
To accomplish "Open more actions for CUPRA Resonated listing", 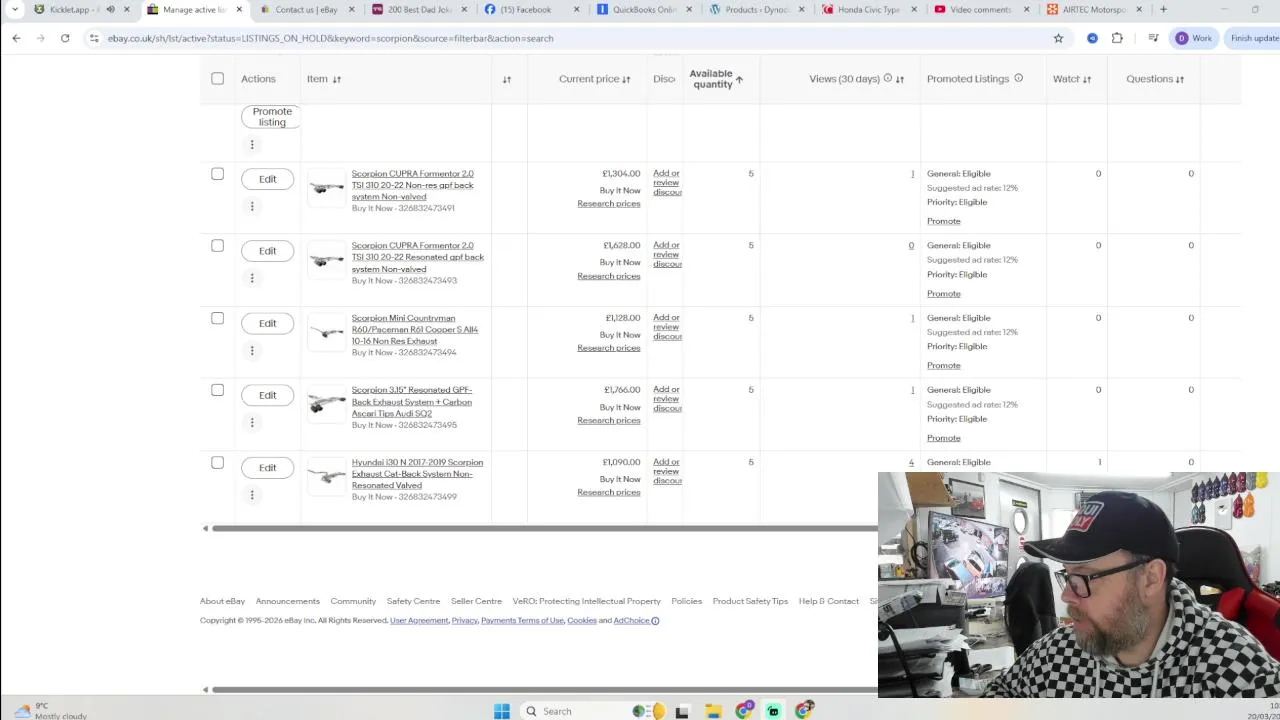I will click(x=252, y=278).
